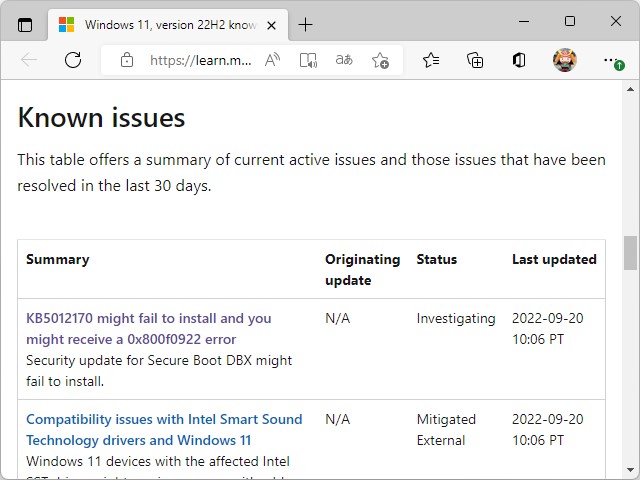Close the browser window

click(x=616, y=21)
